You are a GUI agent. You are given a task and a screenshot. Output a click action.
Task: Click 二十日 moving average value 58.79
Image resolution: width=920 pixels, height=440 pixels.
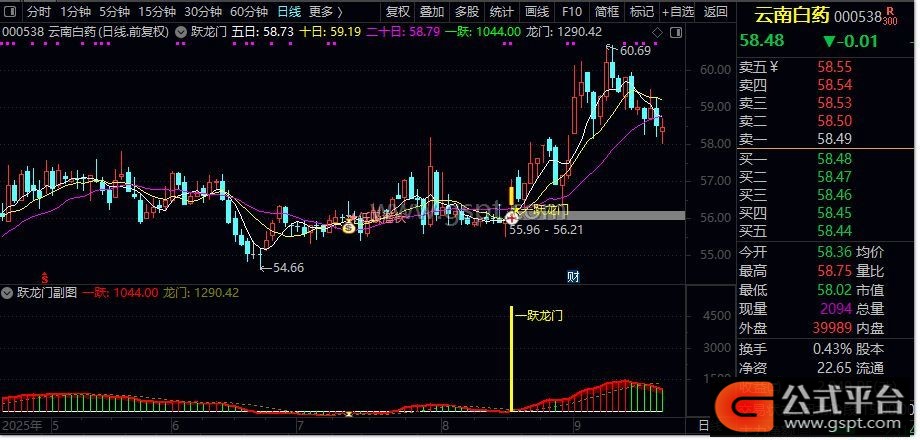click(x=424, y=32)
